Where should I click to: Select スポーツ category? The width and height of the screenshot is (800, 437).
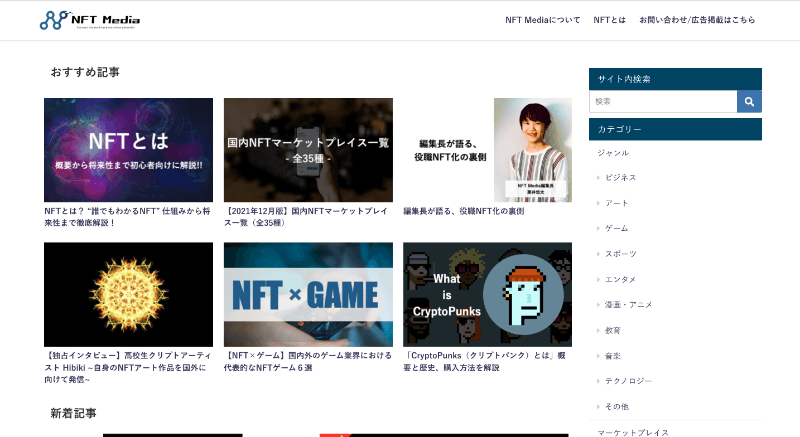click(x=620, y=254)
